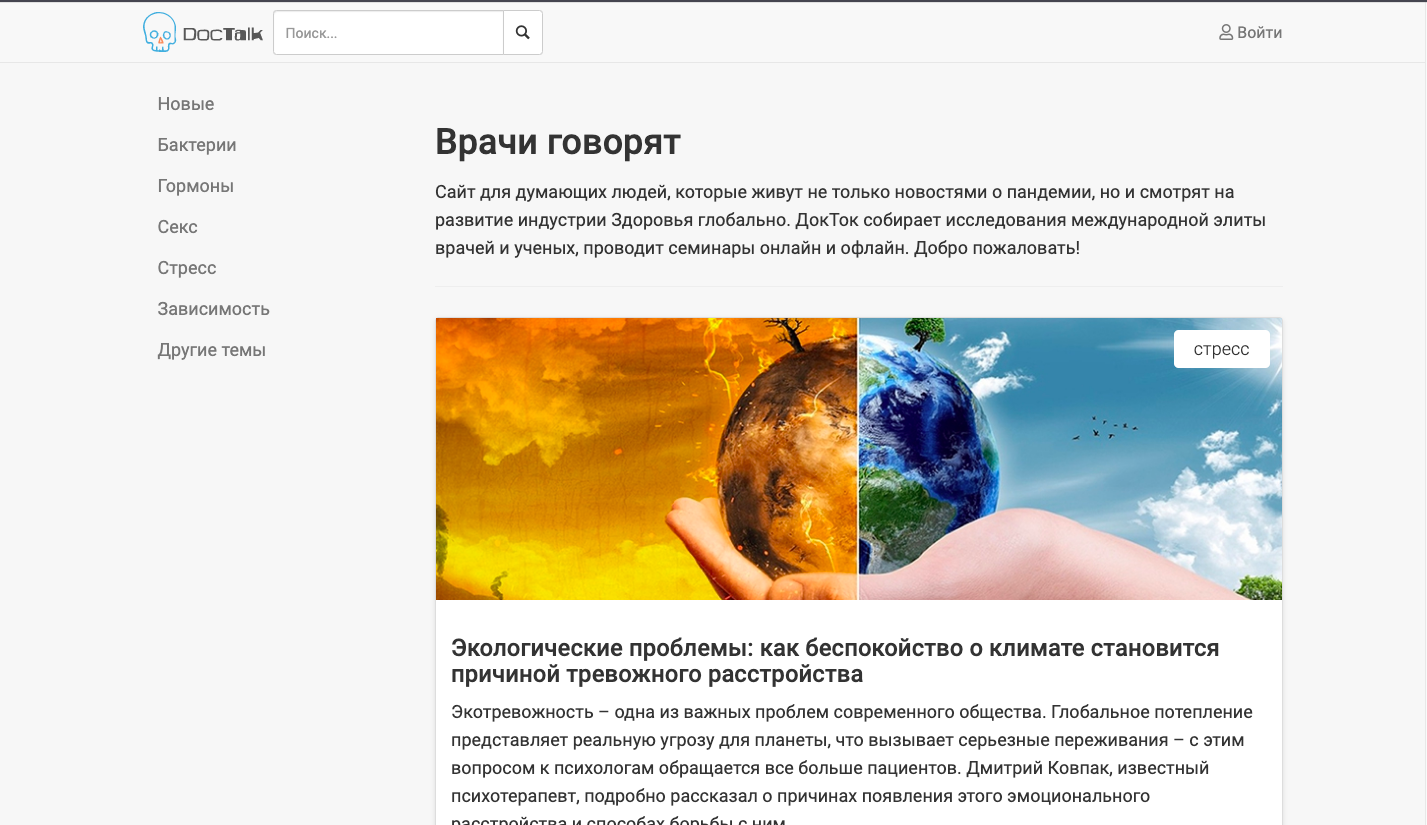Screen dimensions: 1427x825
Task: Click the user icon beside Войти
Action: tap(1226, 33)
